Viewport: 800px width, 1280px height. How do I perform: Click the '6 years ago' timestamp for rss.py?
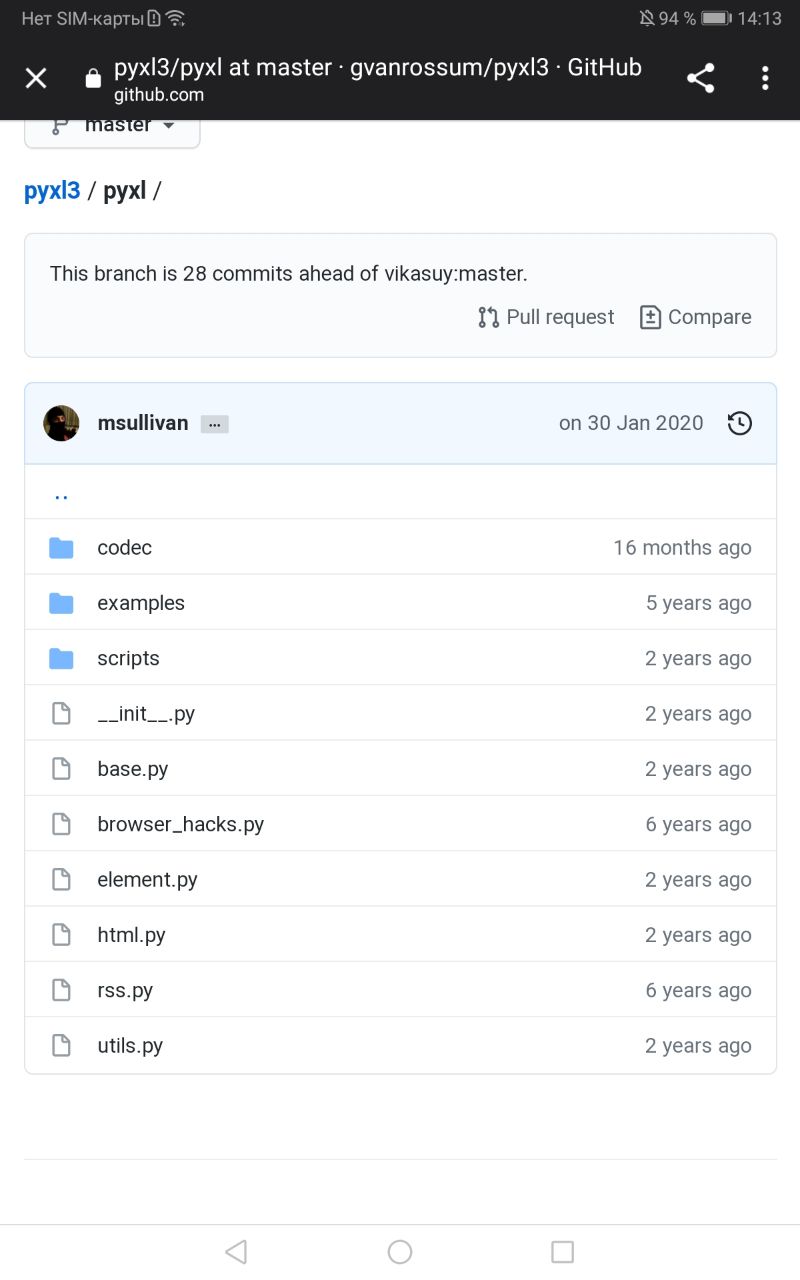tap(698, 990)
